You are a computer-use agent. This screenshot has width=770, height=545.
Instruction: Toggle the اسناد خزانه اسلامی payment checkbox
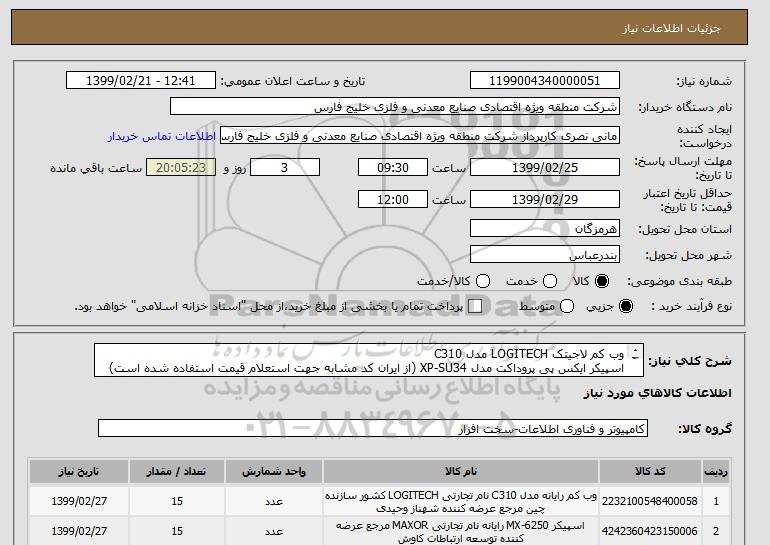tap(475, 306)
